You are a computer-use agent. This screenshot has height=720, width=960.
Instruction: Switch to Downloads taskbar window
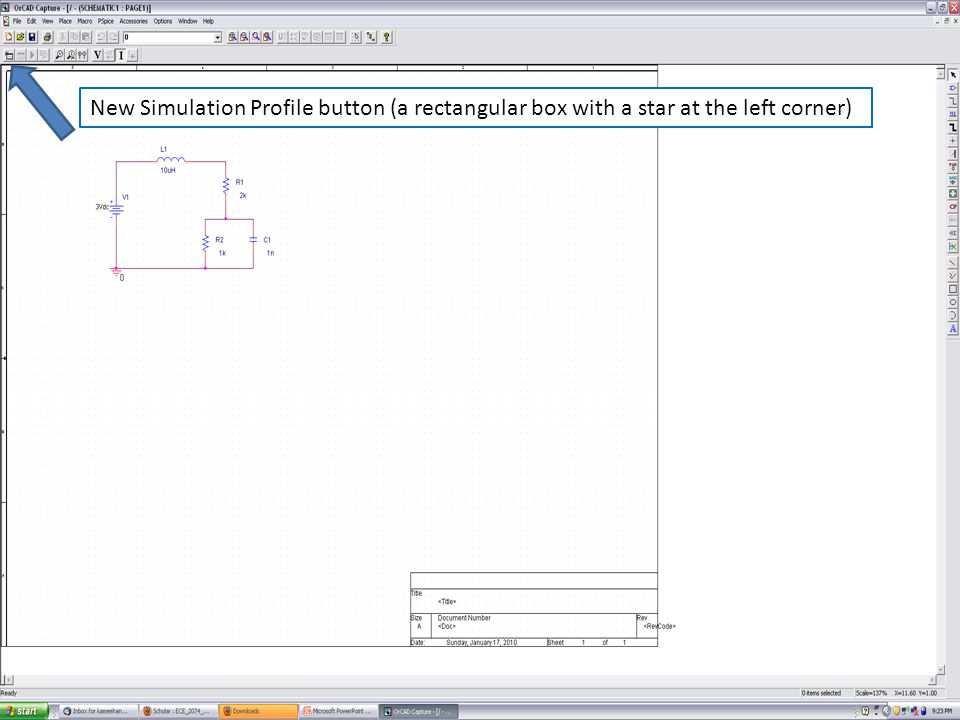pyautogui.click(x=257, y=711)
